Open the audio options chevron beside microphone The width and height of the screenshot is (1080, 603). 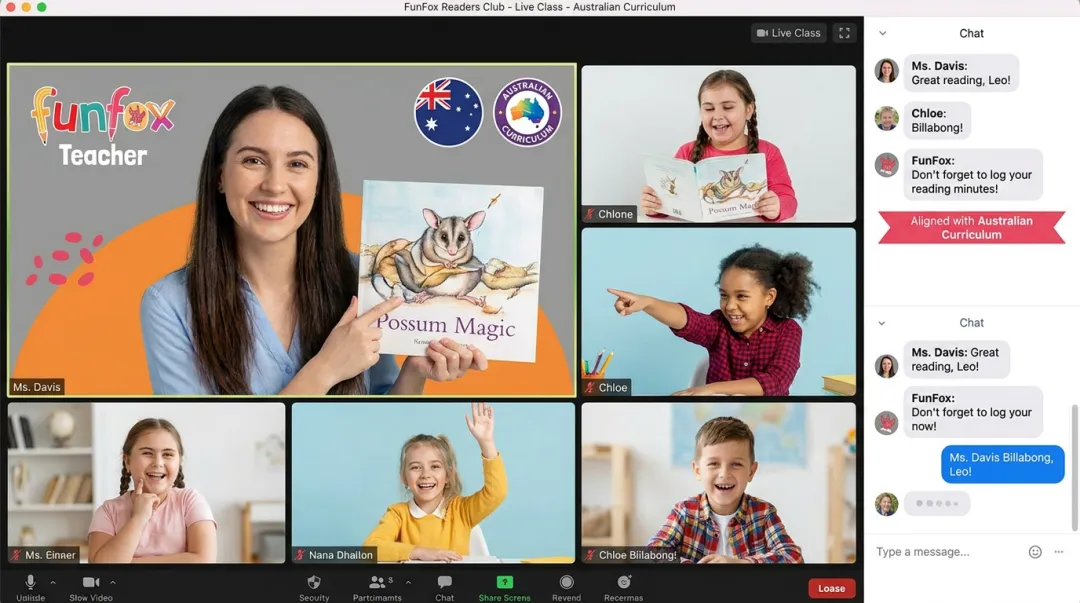[x=53, y=583]
